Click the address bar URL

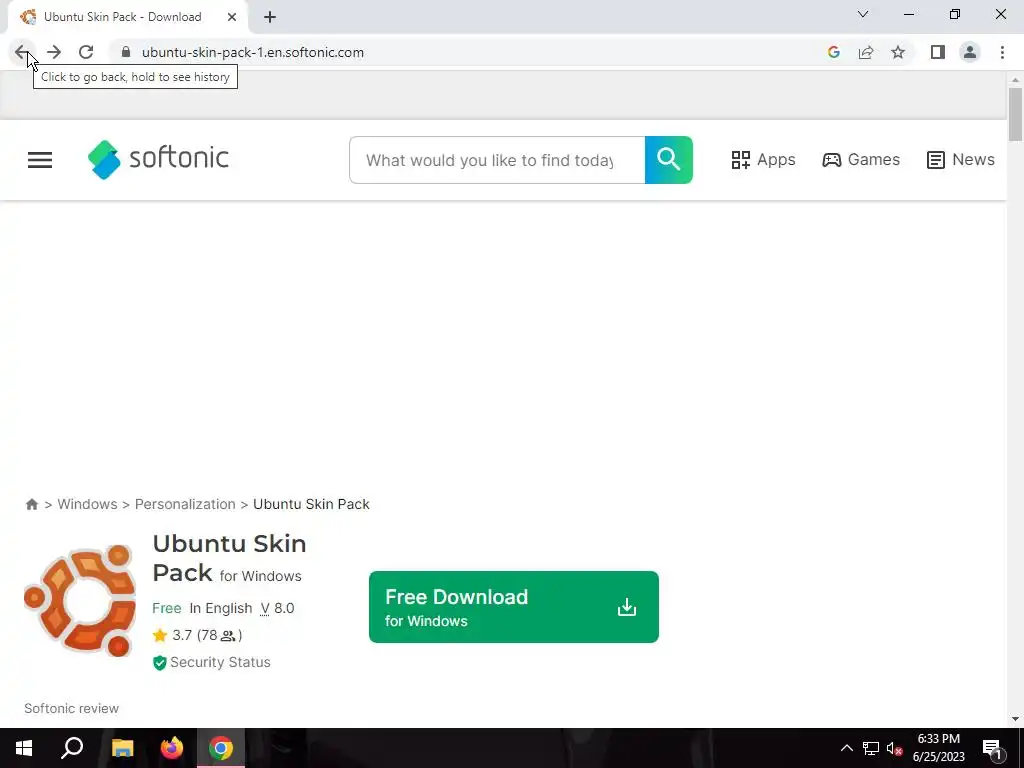tap(253, 52)
